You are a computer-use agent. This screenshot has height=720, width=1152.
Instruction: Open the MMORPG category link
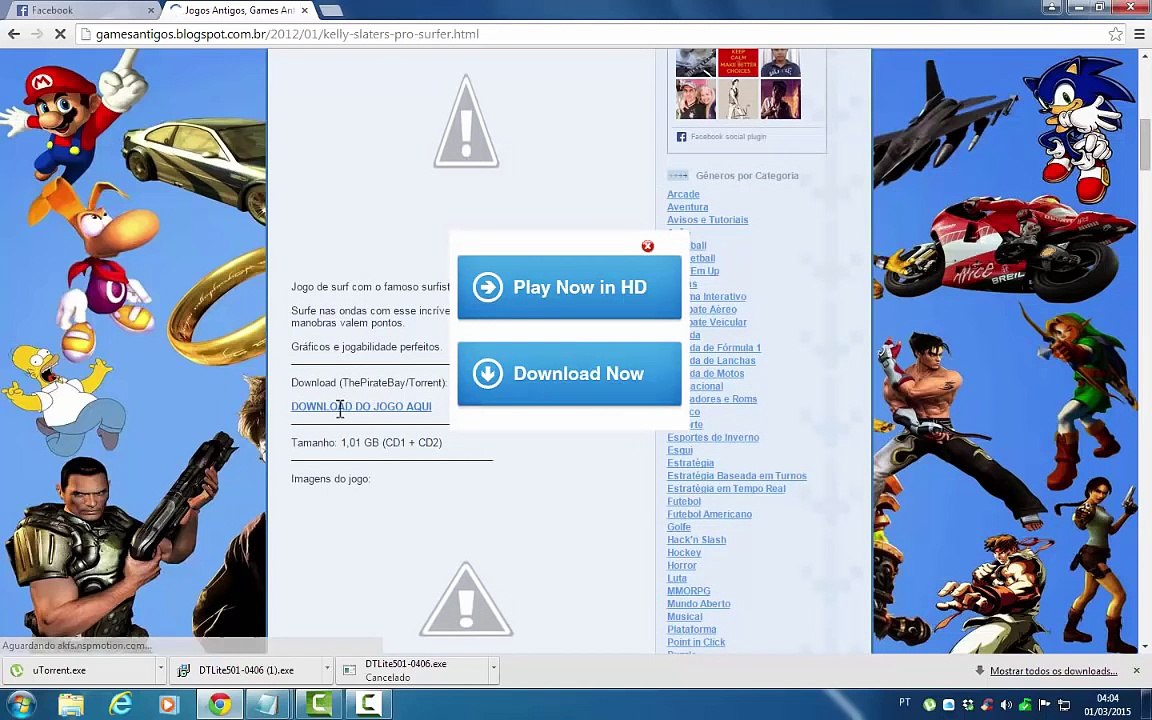pos(688,591)
